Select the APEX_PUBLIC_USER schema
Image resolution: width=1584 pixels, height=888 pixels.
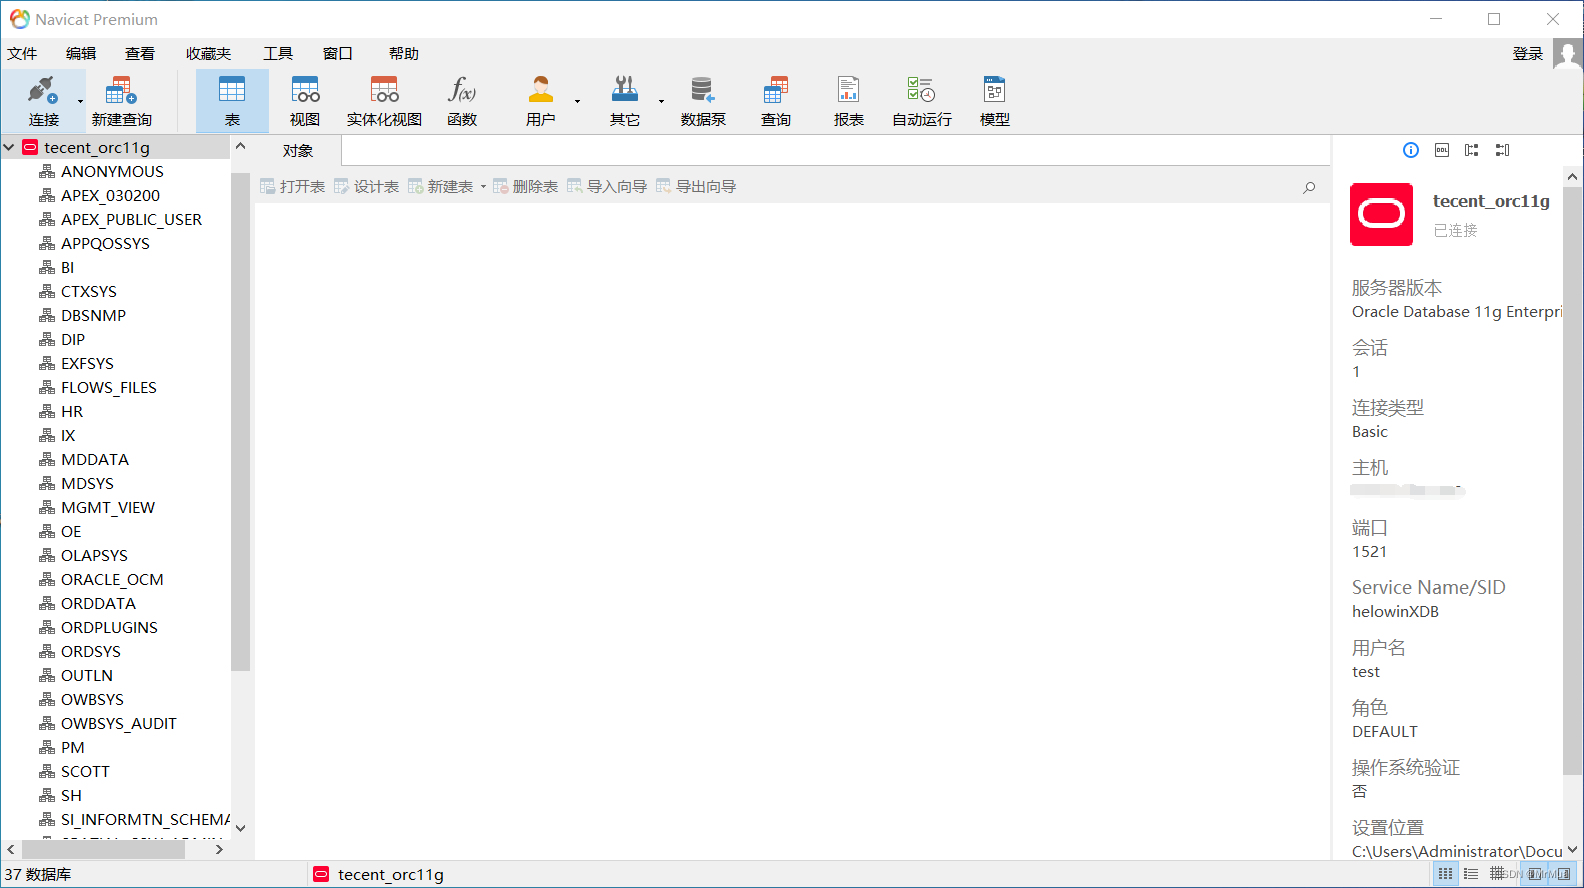pyautogui.click(x=131, y=219)
